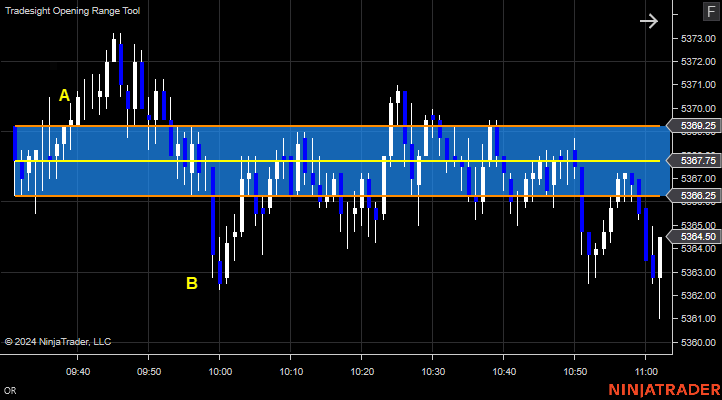Click the 5364.50 current price marker
Image resolution: width=722 pixels, height=400 pixels.
tap(694, 237)
